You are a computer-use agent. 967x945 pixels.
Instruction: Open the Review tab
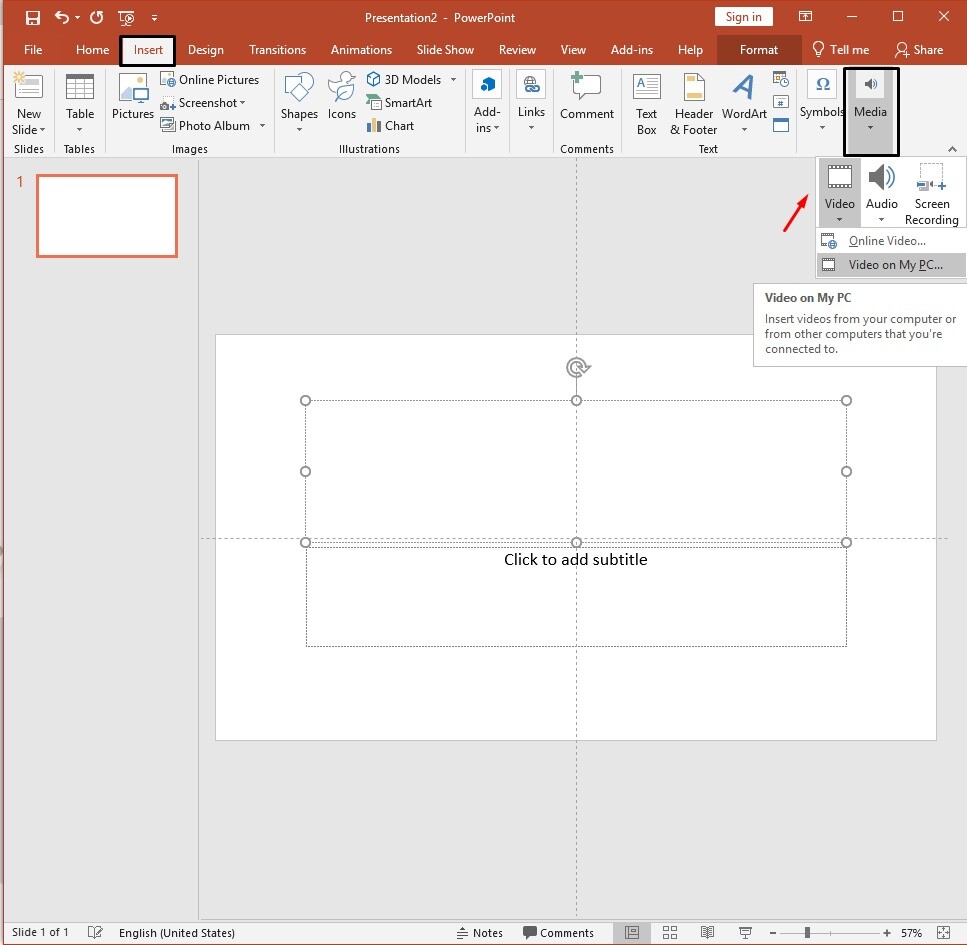click(x=517, y=50)
